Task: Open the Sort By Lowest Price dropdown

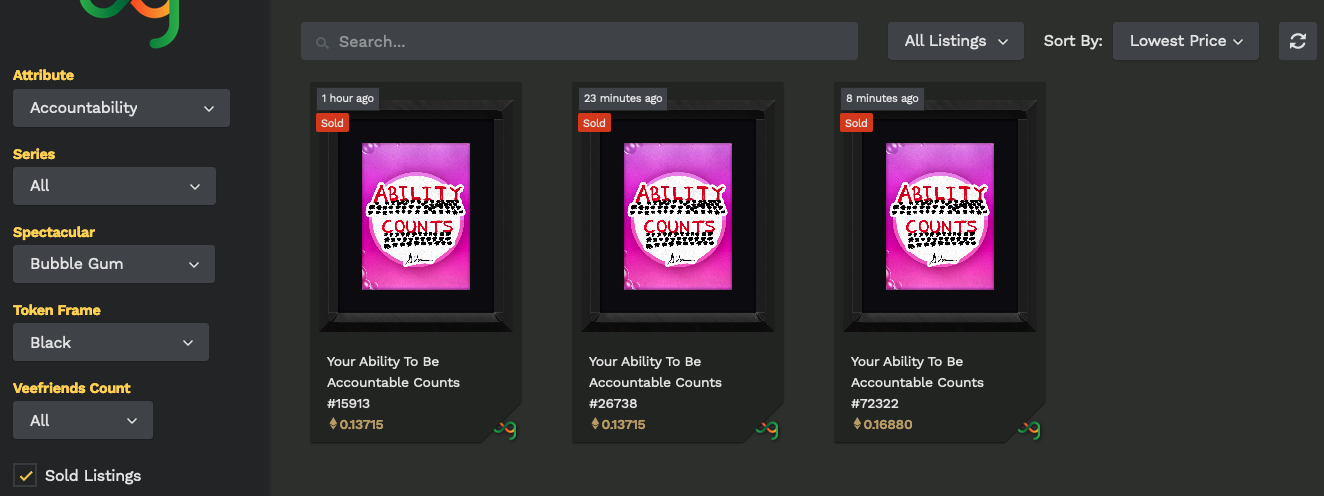Action: click(1186, 41)
